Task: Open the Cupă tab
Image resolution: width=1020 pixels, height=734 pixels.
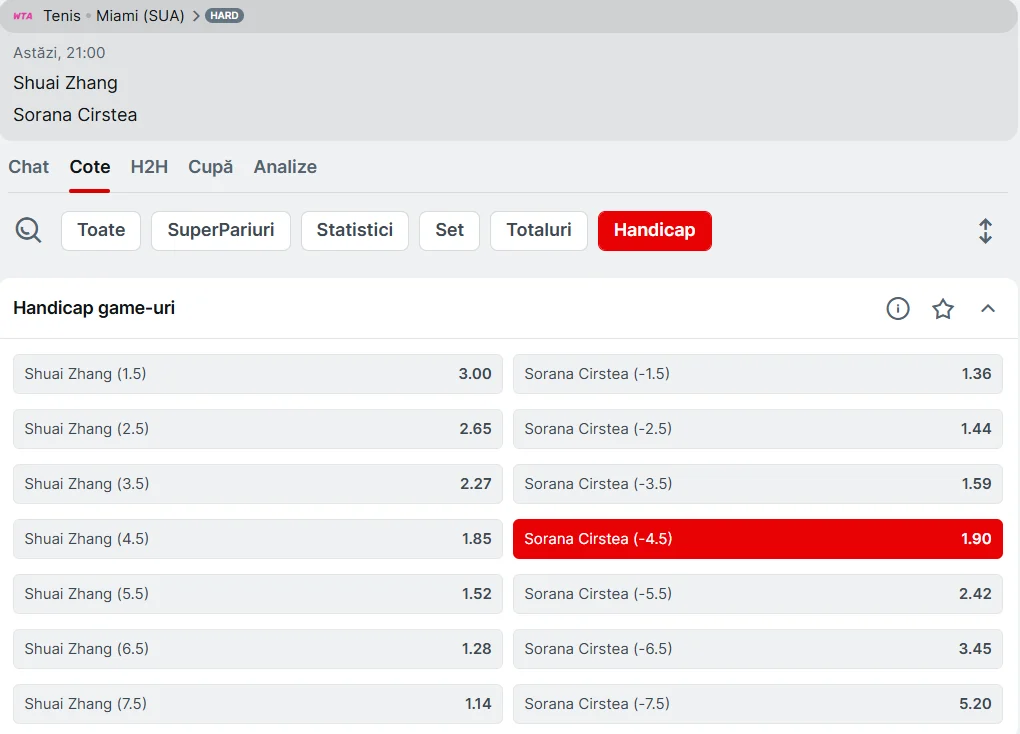Action: point(210,167)
